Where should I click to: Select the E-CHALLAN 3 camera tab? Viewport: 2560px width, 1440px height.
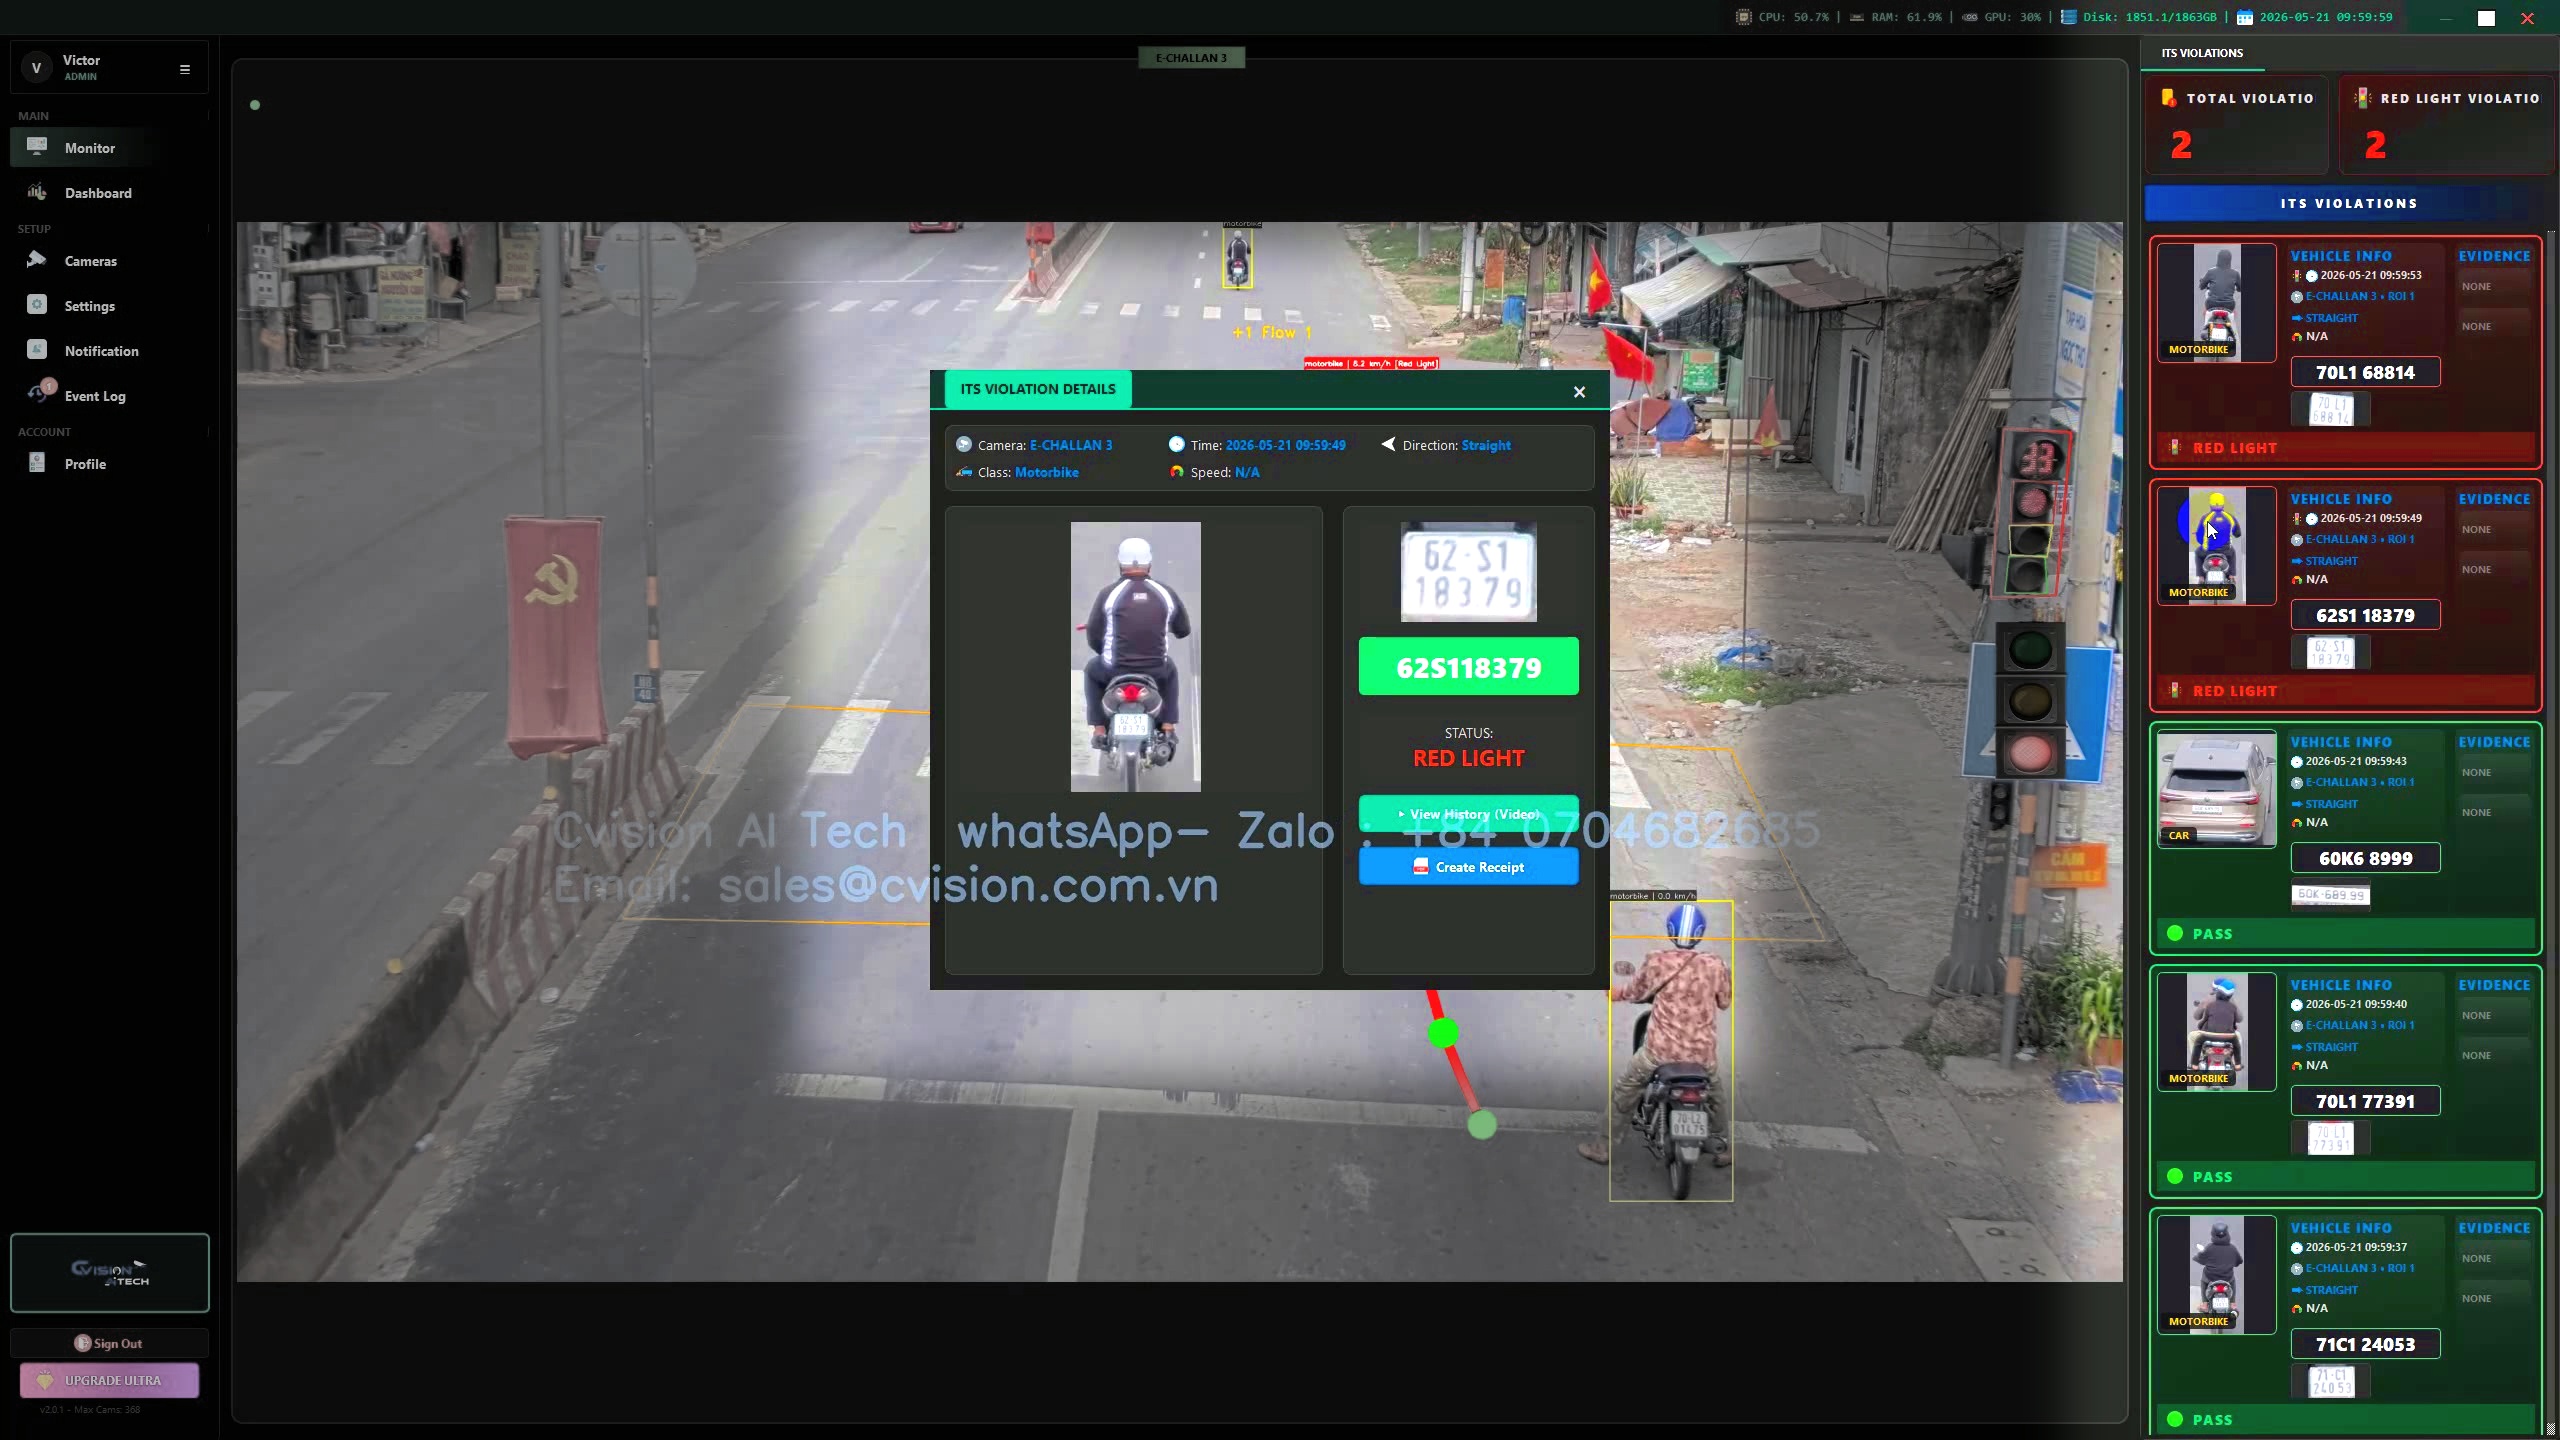1191,58
